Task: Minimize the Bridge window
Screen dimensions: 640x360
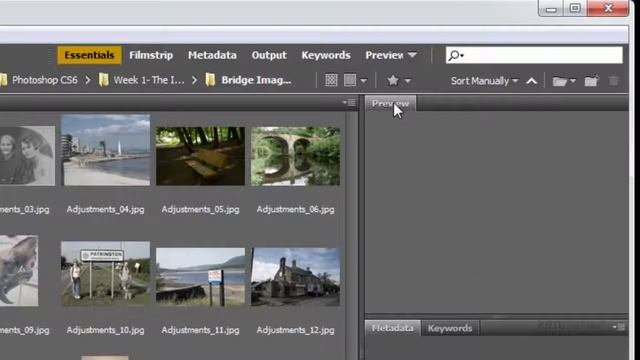Action: pos(551,9)
